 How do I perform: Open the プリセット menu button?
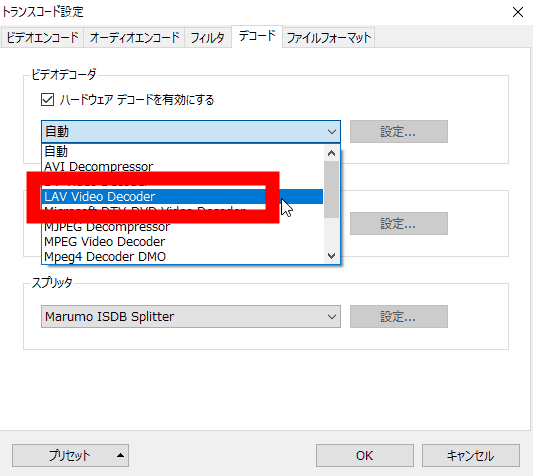pyautogui.click(x=70, y=455)
